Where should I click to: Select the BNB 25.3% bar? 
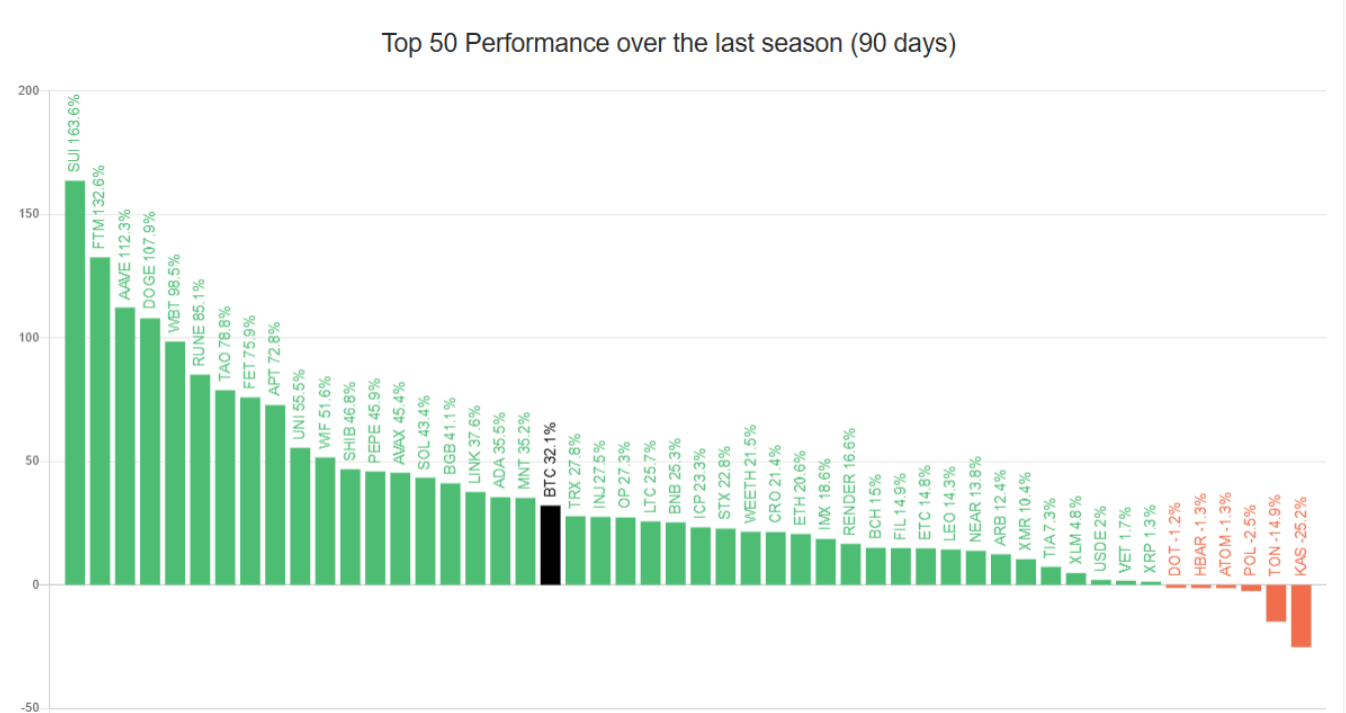[x=675, y=553]
